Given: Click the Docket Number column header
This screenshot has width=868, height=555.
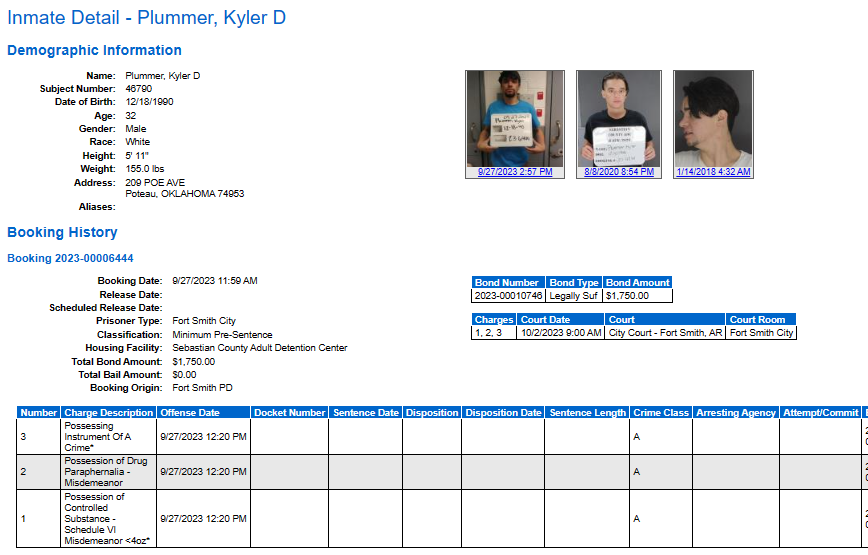Looking at the screenshot, I should coord(290,413).
